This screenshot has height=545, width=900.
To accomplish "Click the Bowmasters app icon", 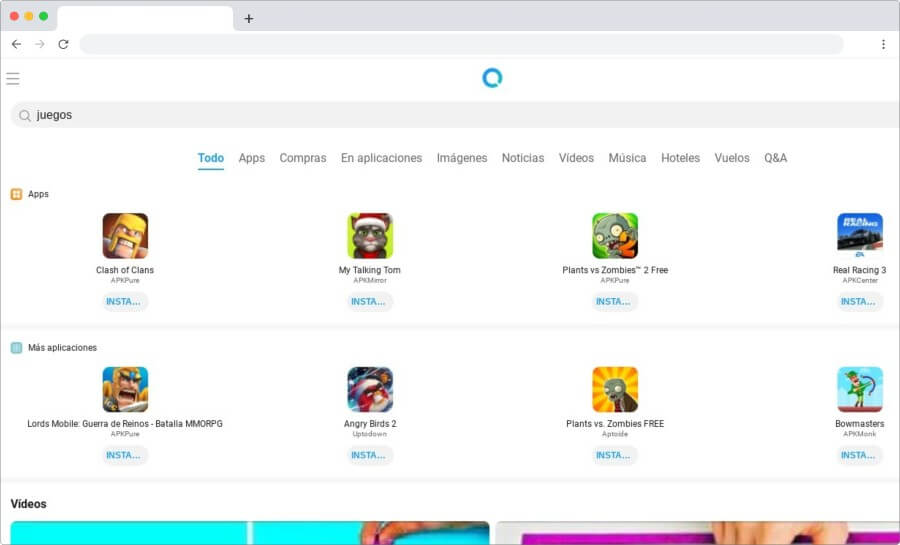I will pos(859,390).
